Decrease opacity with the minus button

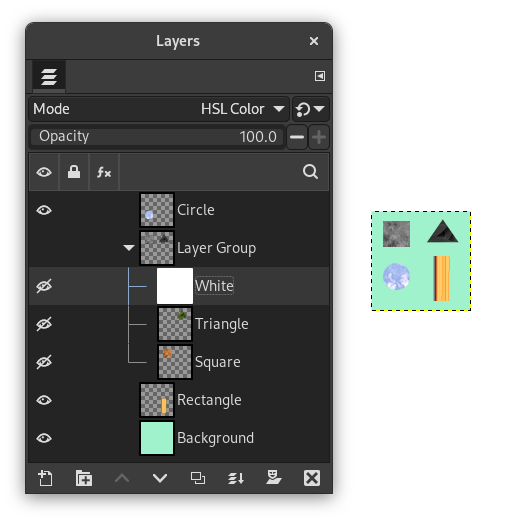(297, 137)
